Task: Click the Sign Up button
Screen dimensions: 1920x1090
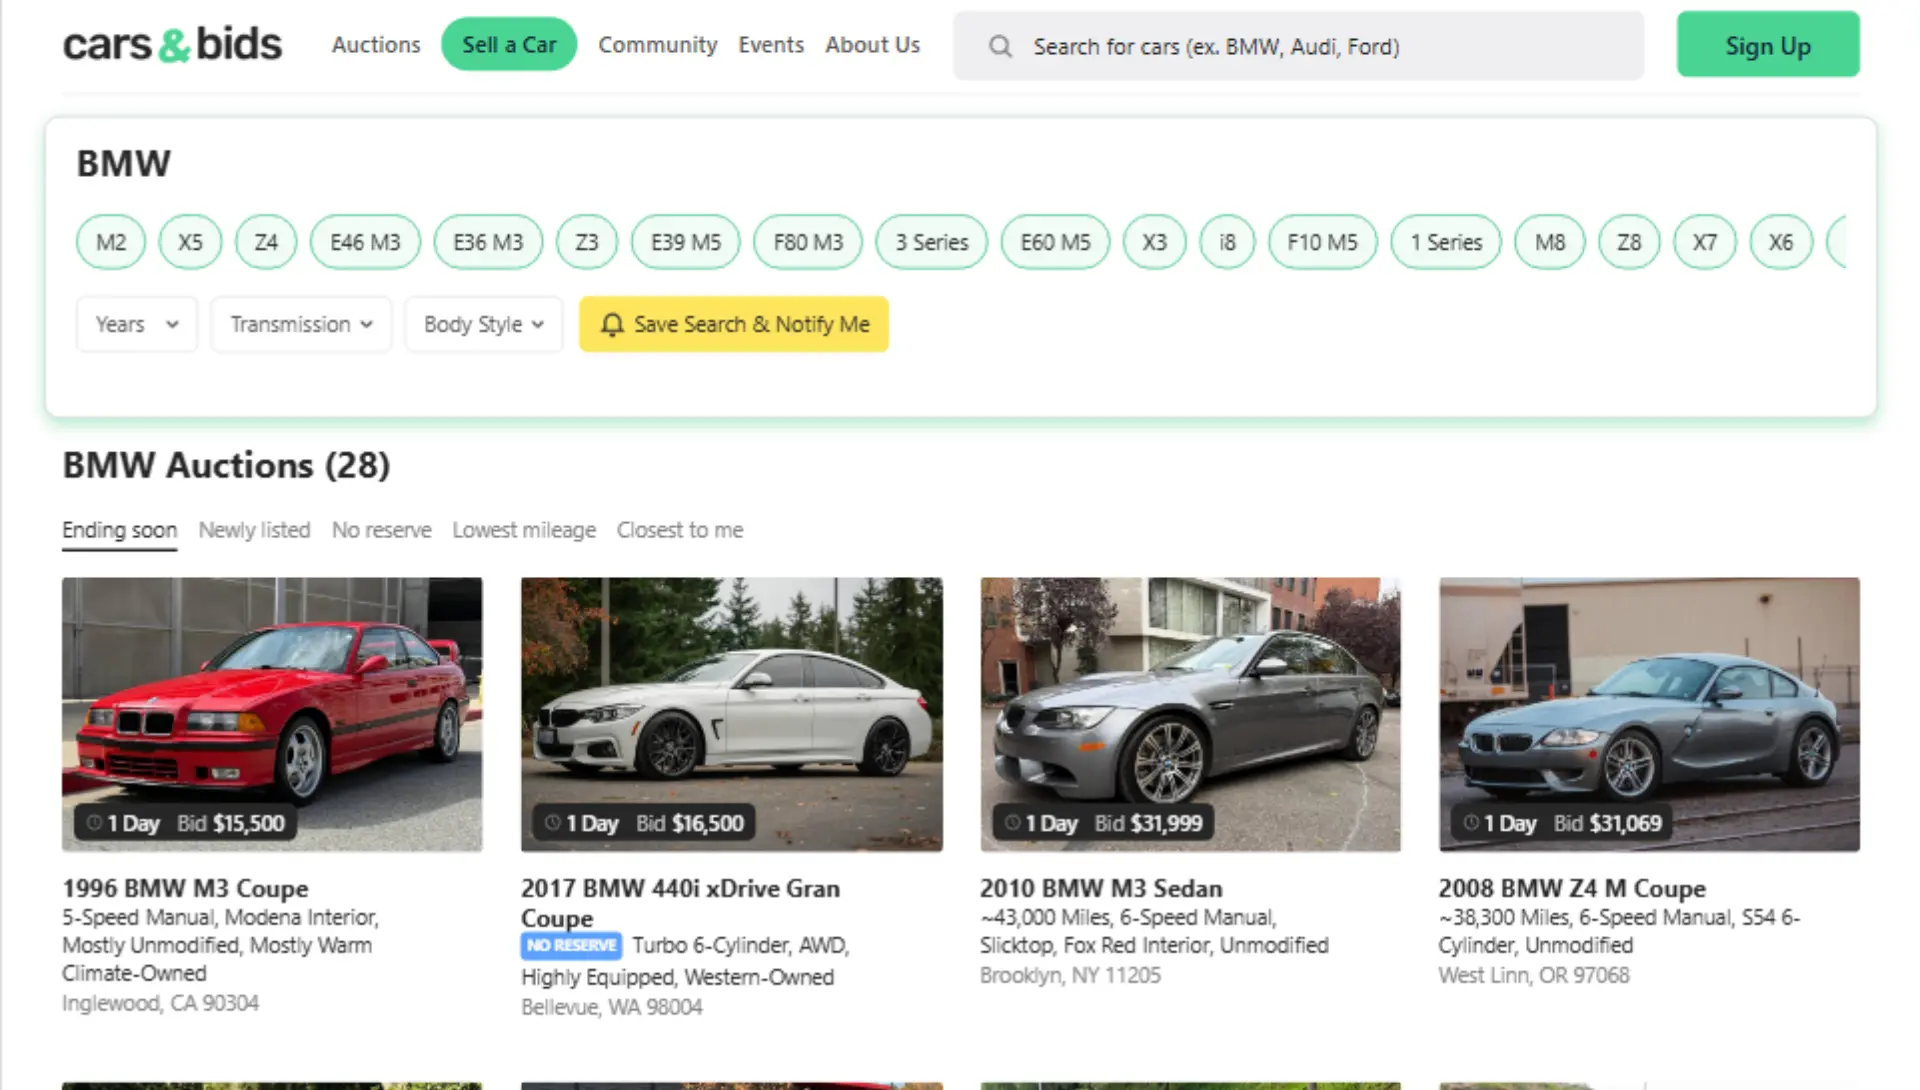Action: click(x=1768, y=45)
